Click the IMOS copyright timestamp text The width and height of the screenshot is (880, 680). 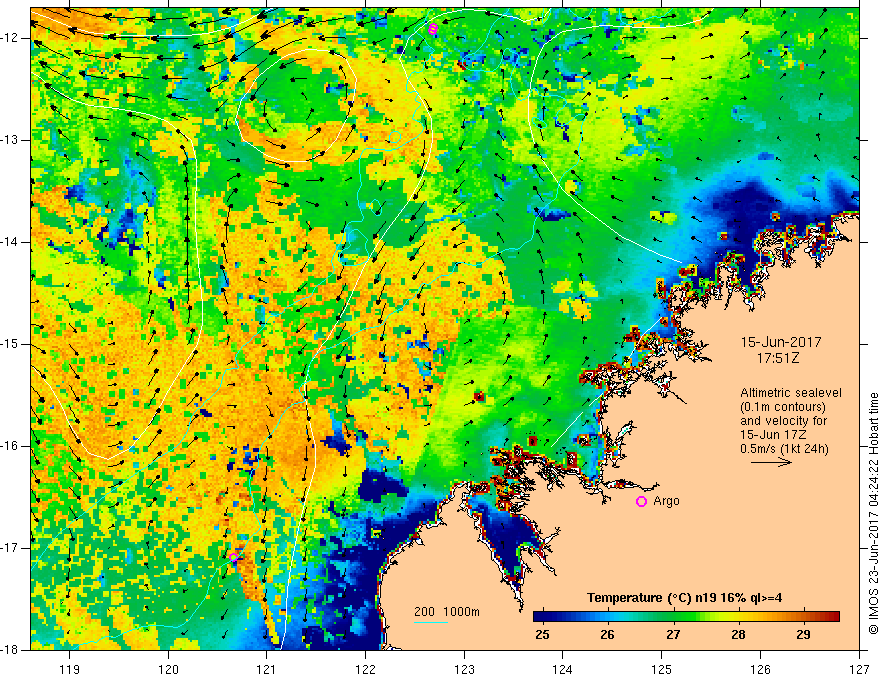pos(873,513)
